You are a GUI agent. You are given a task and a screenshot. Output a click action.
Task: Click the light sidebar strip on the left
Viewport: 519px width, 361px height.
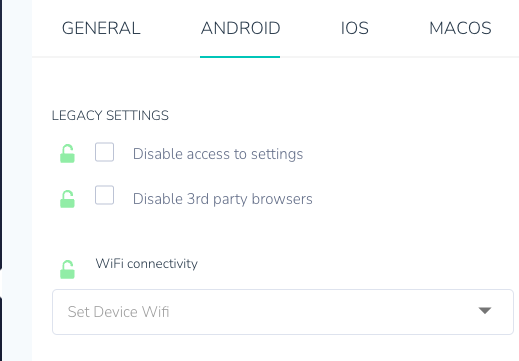point(17,180)
